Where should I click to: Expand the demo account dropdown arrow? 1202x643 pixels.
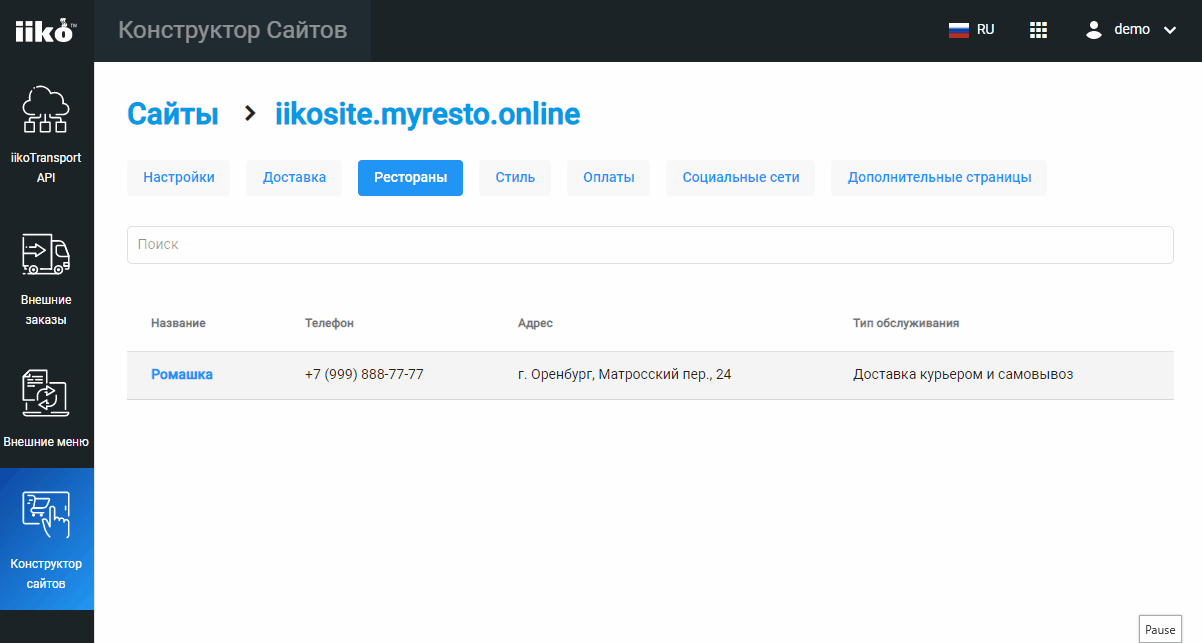pos(1170,30)
